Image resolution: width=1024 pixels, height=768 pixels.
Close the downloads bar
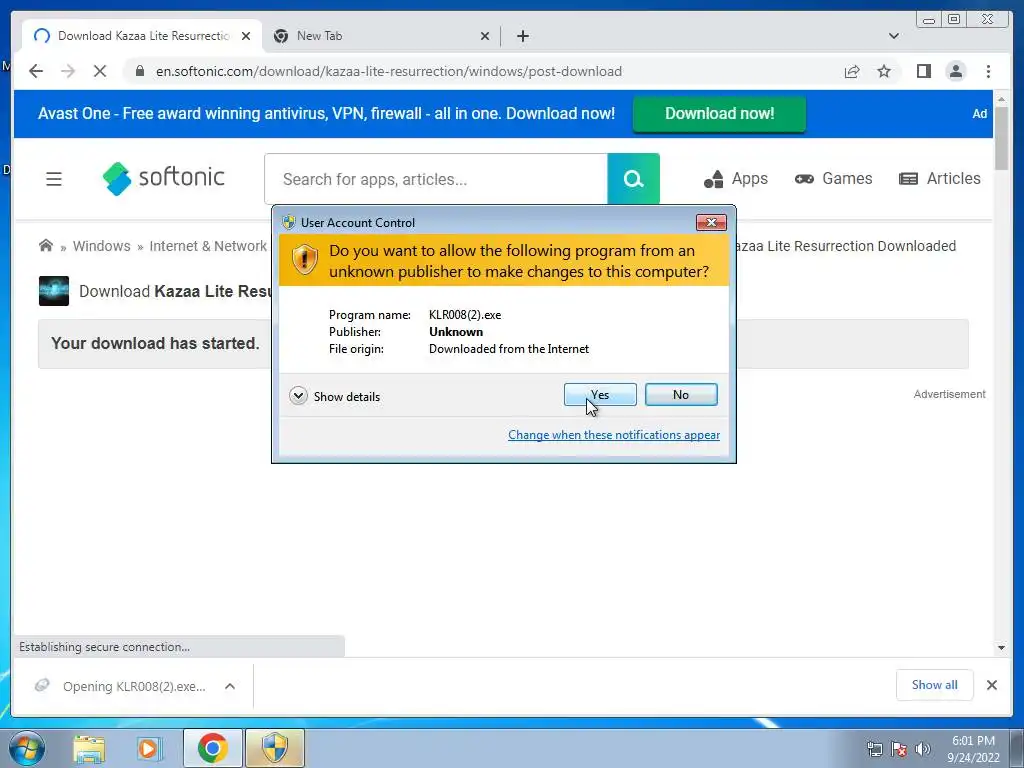click(x=991, y=685)
